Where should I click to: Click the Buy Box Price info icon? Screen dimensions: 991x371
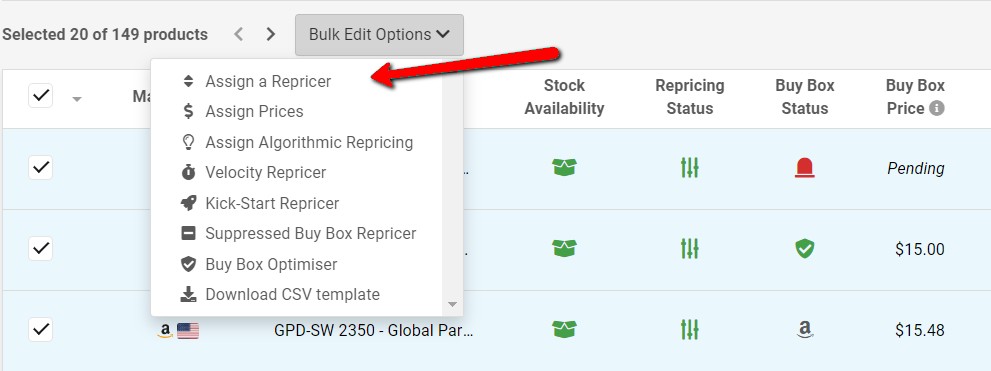tap(937, 109)
